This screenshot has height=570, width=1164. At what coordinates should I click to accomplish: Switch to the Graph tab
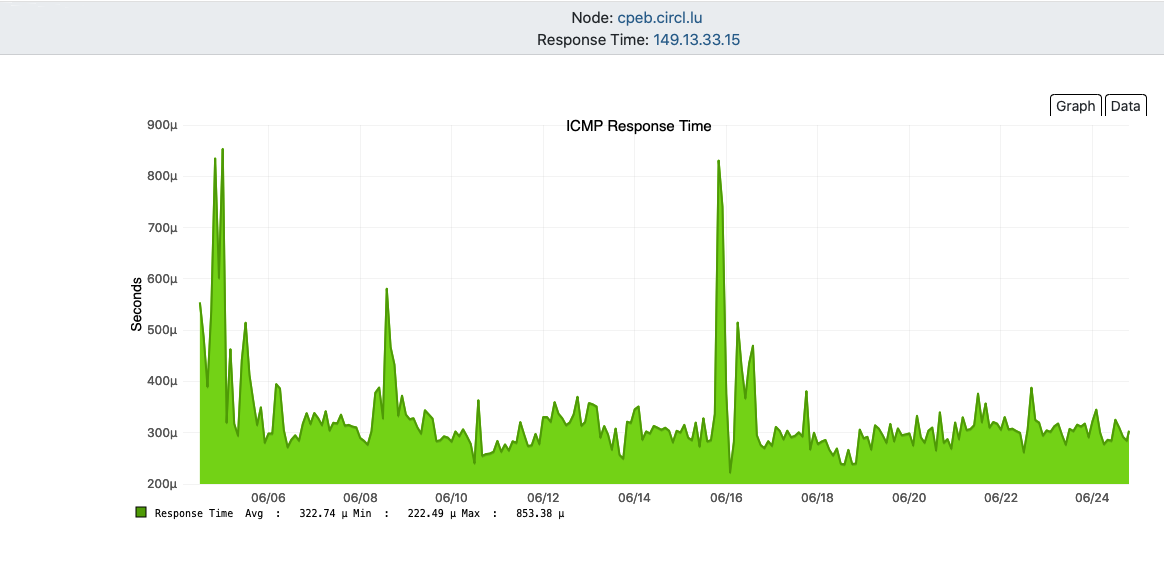pos(1075,106)
